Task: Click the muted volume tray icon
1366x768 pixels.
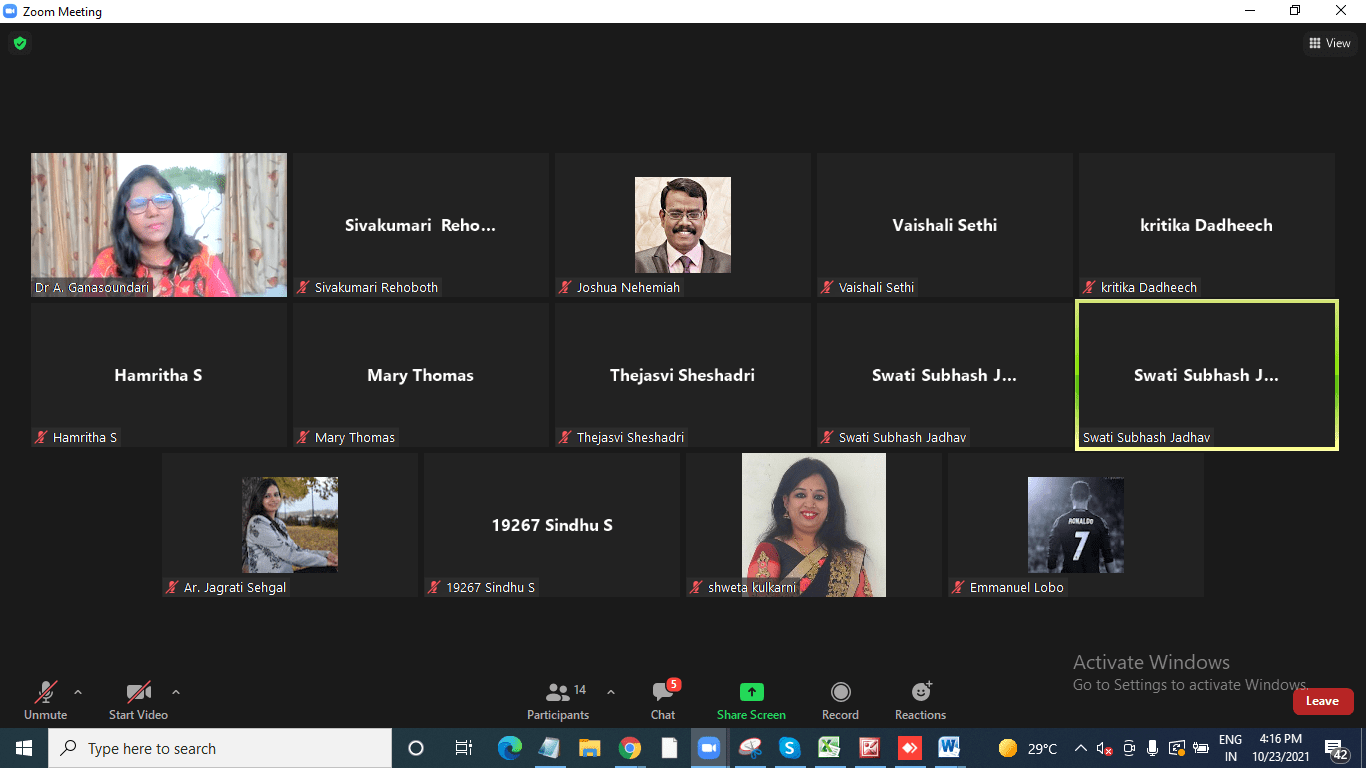Action: coord(1105,748)
